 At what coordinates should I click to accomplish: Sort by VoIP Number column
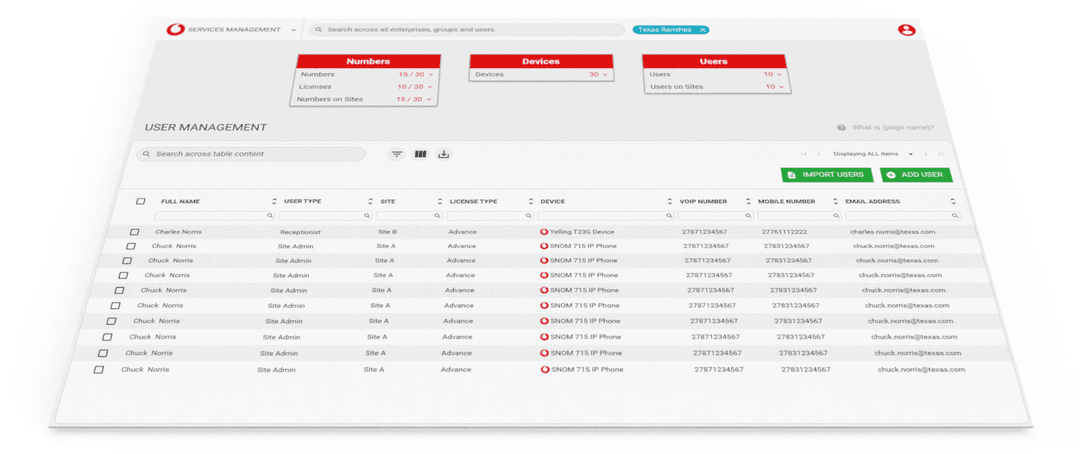coord(749,201)
